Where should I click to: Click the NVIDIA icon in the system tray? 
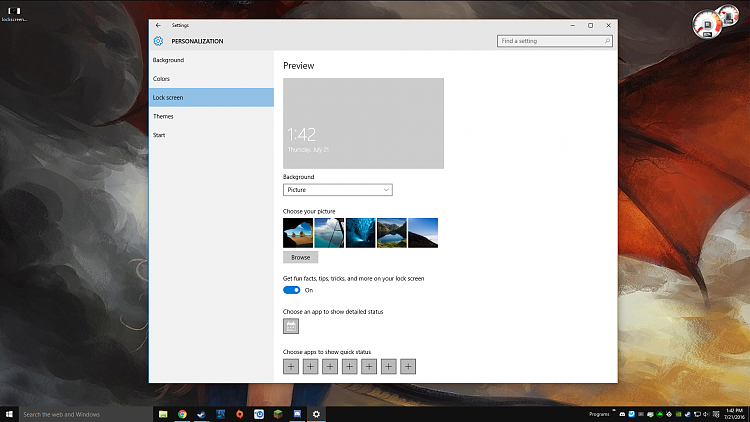pyautogui.click(x=678, y=414)
